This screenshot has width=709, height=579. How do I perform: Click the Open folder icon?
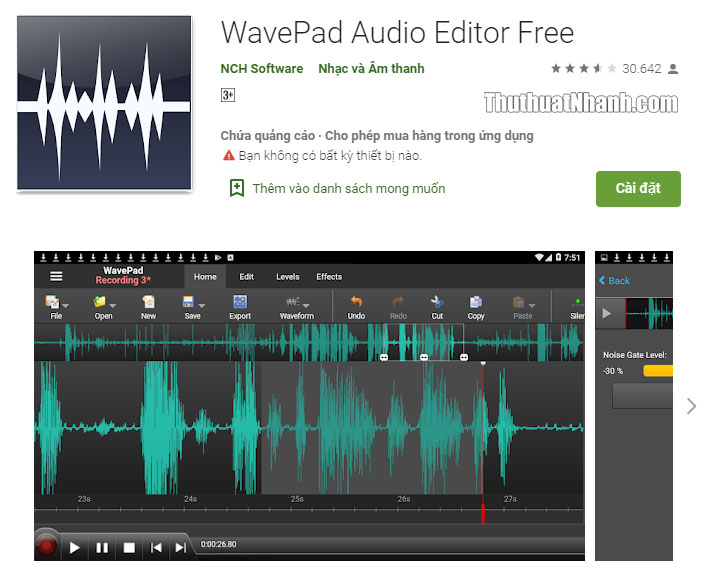coord(99,301)
